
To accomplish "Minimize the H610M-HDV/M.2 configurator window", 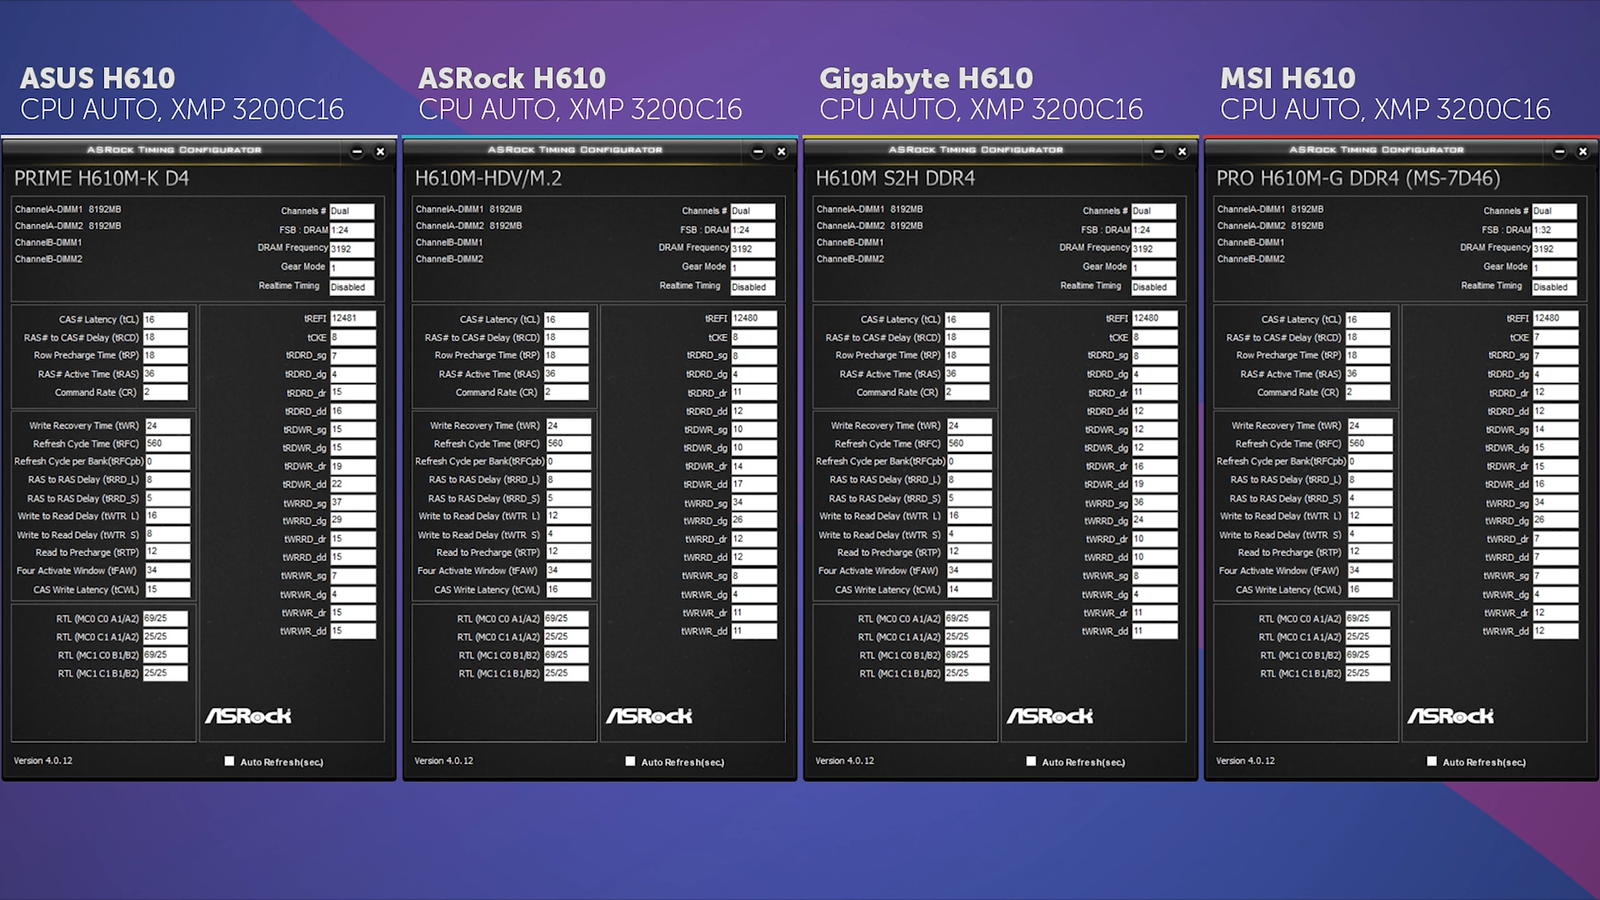I will pyautogui.click(x=758, y=152).
